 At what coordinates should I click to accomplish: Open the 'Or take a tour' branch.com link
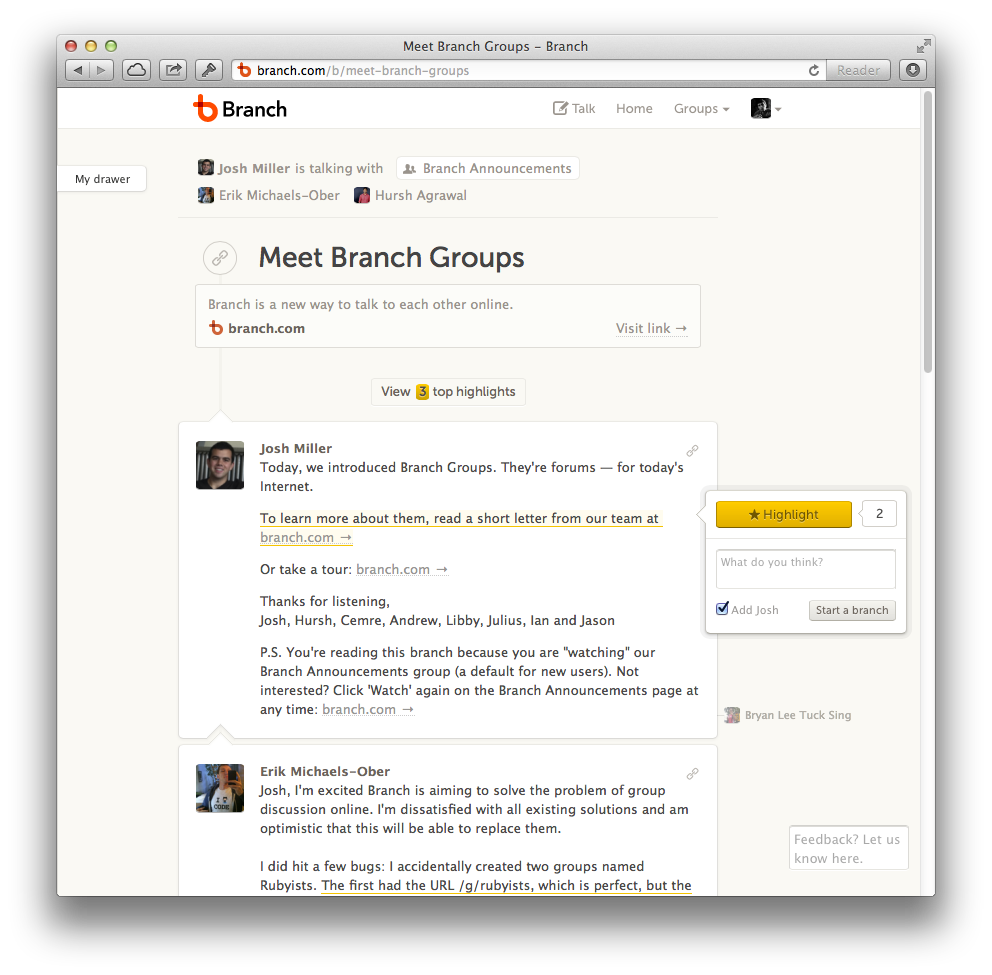click(402, 569)
